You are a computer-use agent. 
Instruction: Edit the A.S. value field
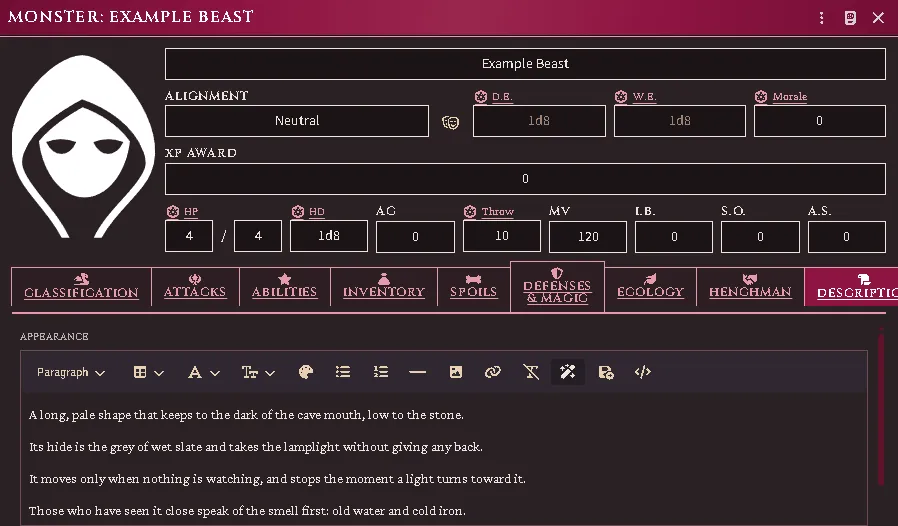pyautogui.click(x=846, y=237)
